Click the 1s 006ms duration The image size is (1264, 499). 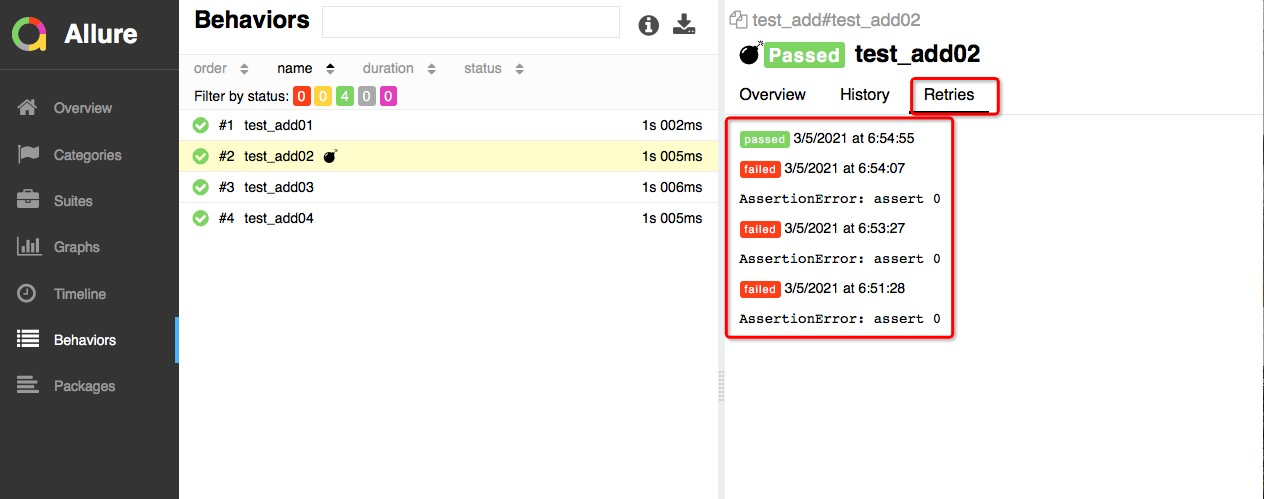pos(674,187)
